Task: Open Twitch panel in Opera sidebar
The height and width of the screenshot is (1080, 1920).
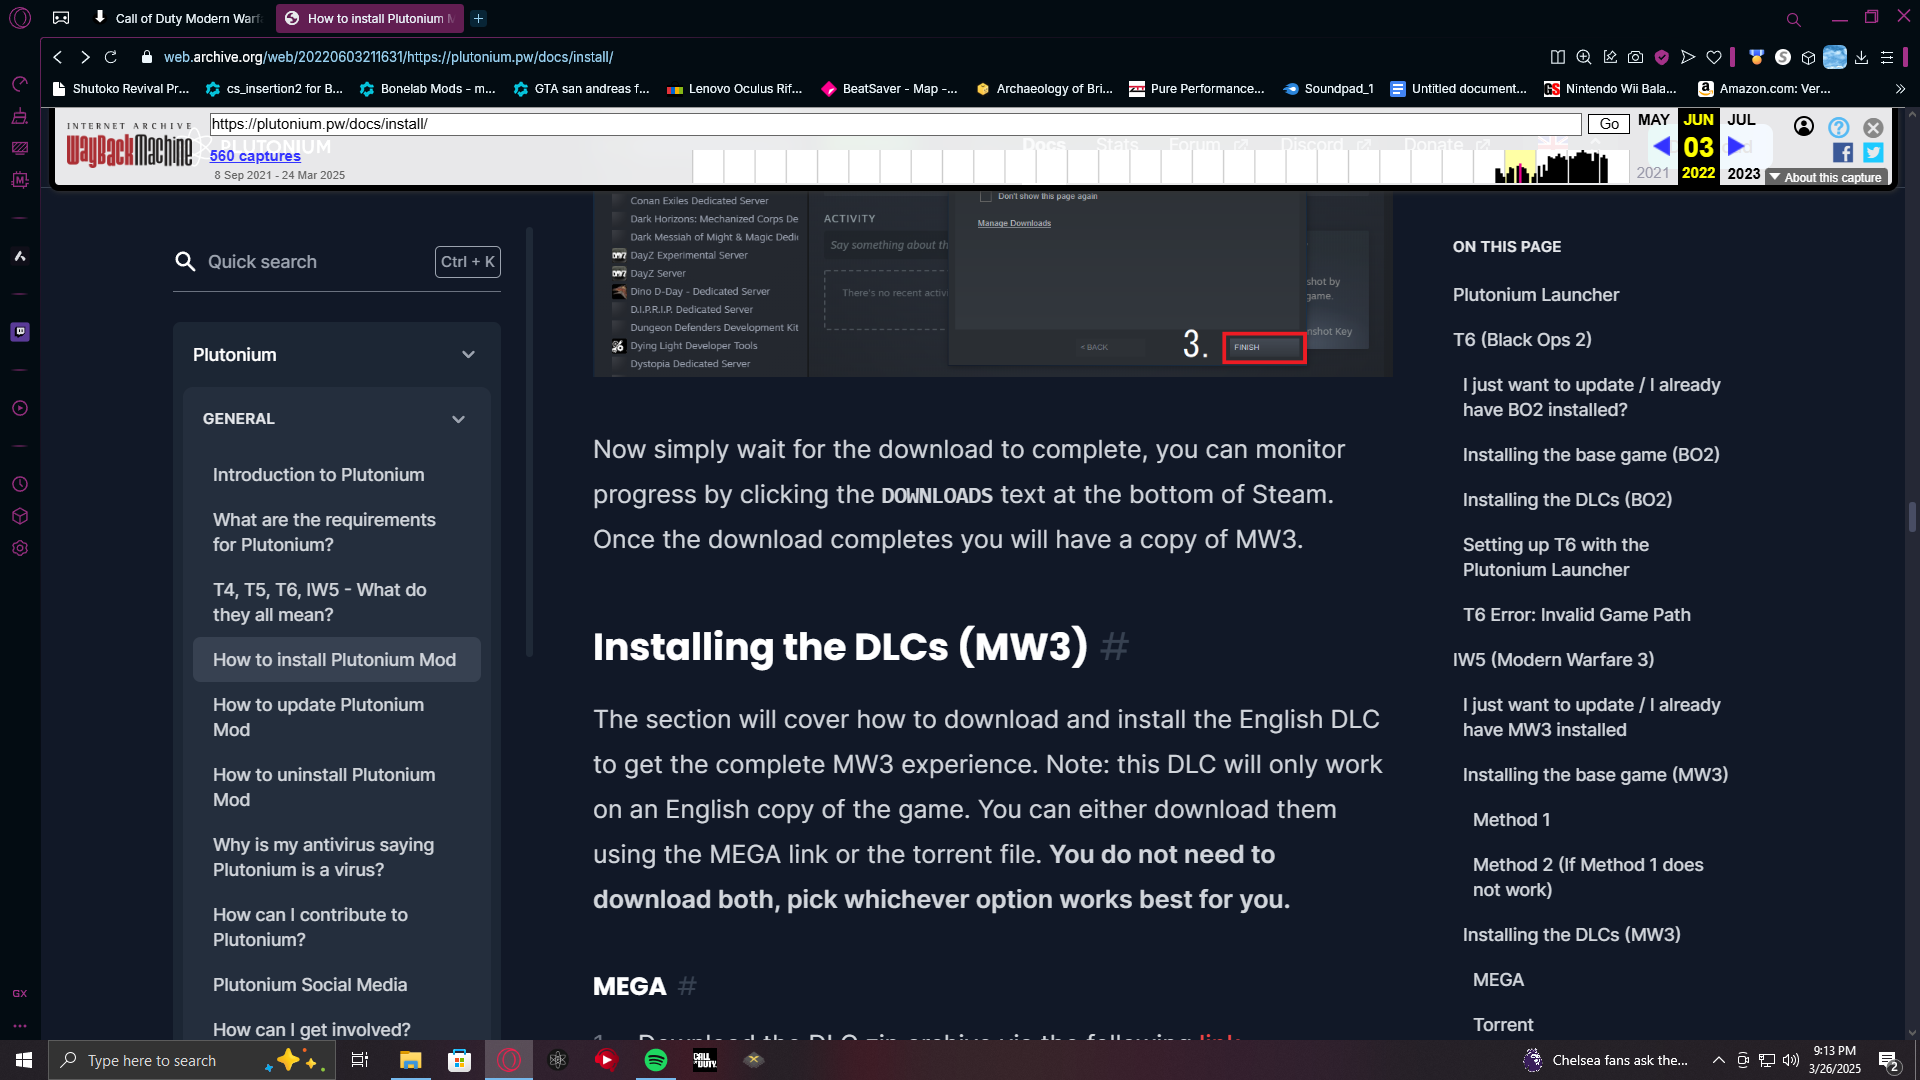Action: [x=20, y=331]
